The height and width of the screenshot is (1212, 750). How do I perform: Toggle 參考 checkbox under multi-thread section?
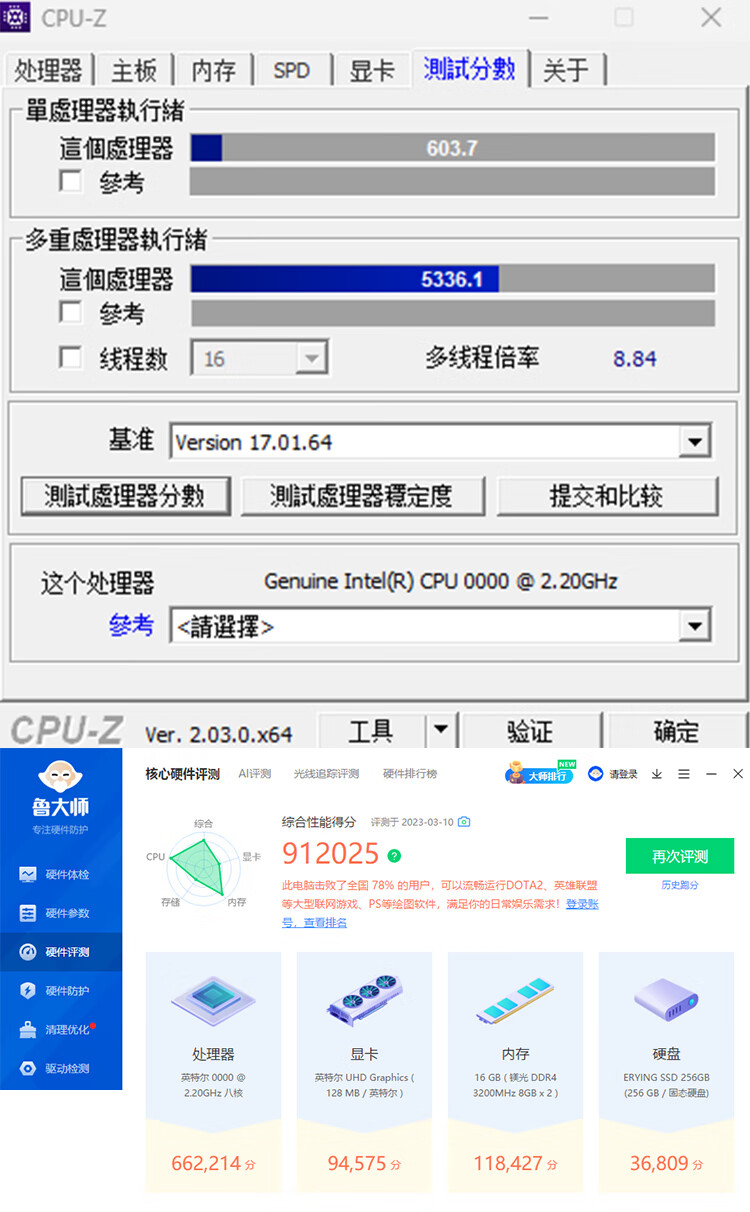(70, 312)
